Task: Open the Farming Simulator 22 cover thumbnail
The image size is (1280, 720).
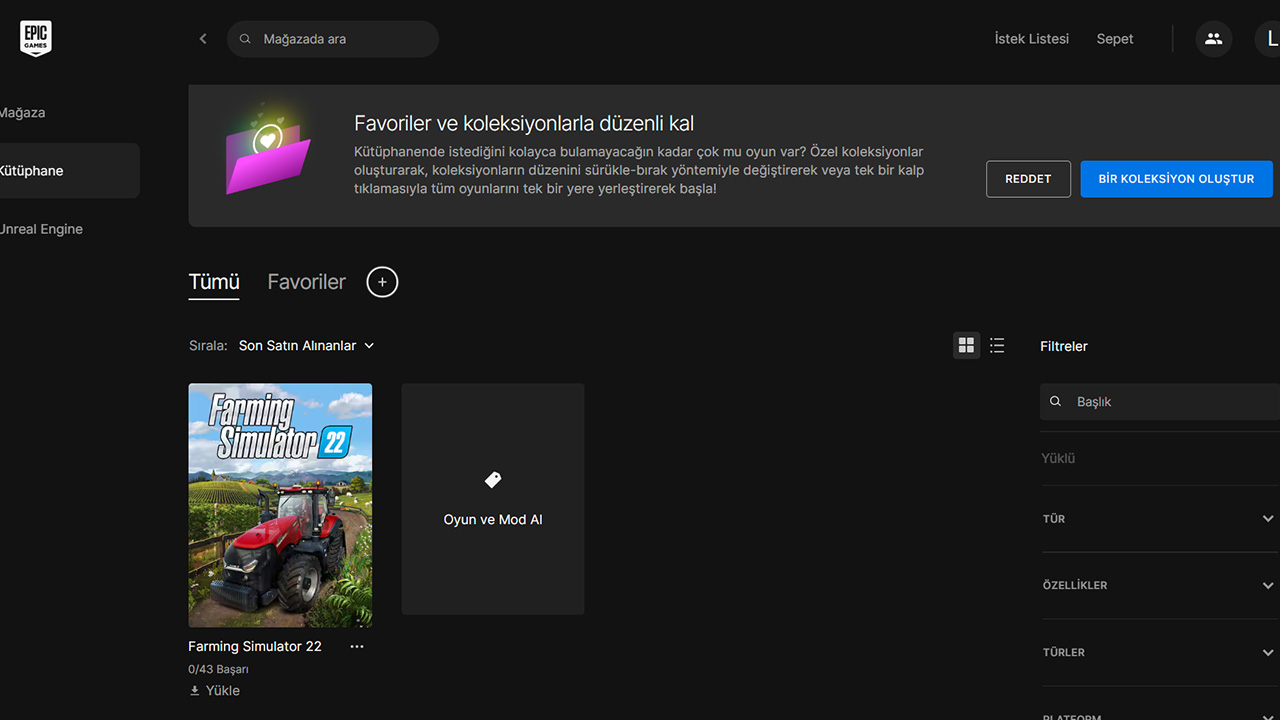Action: click(280, 505)
